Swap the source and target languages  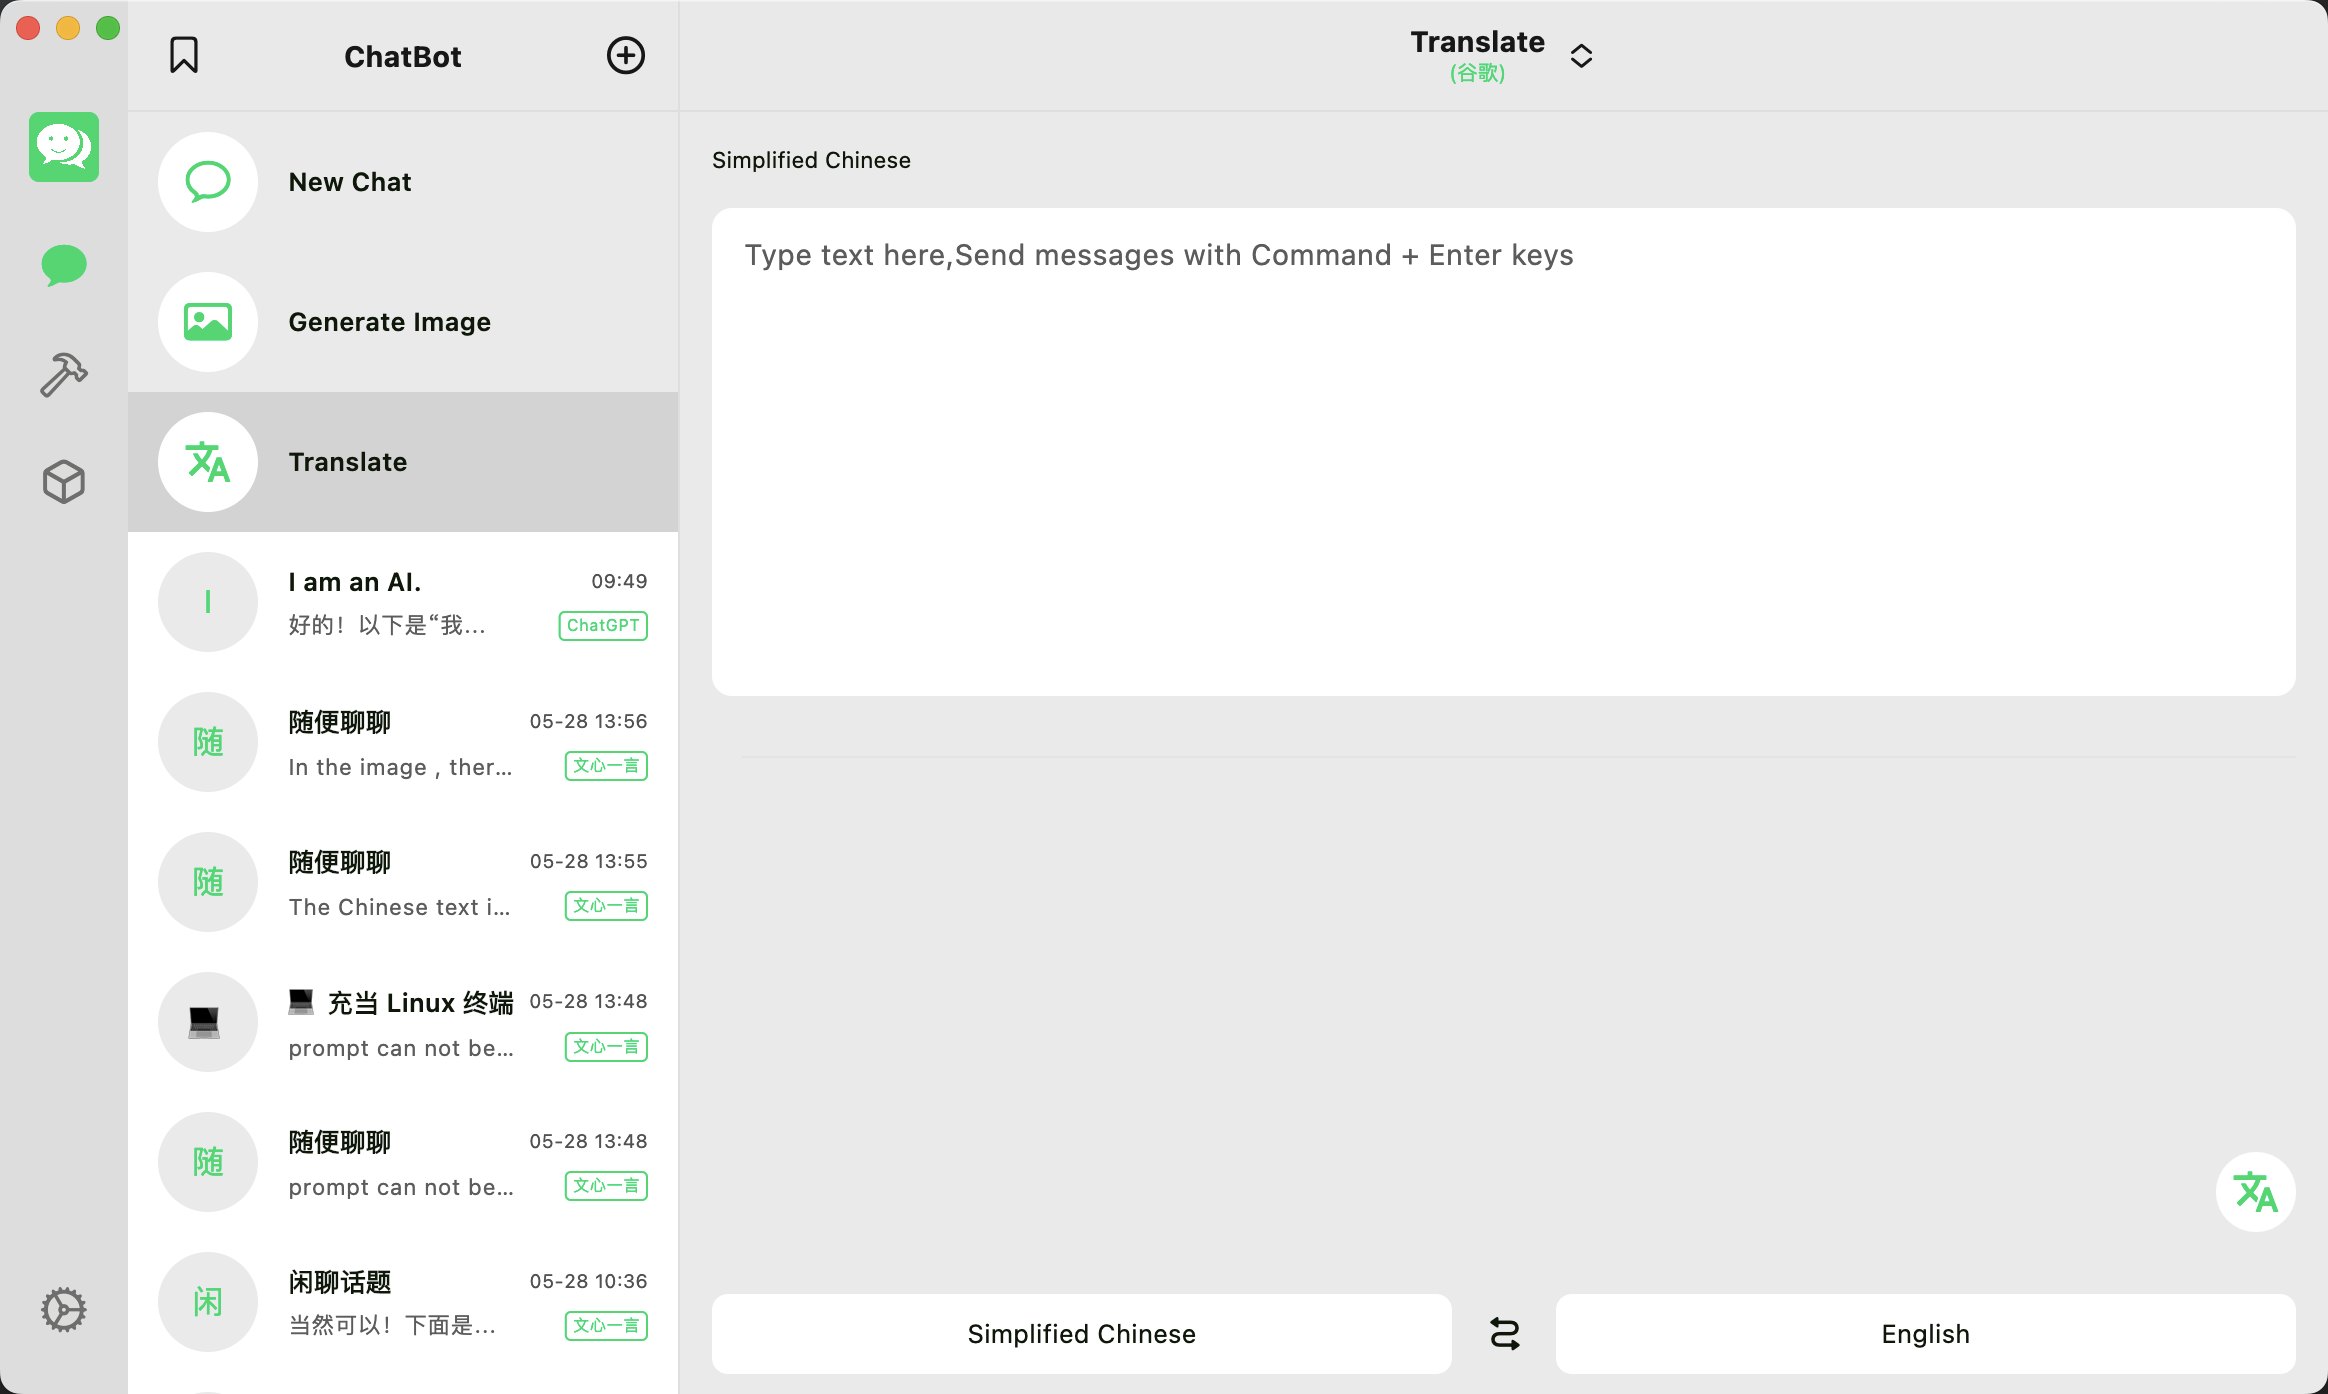click(x=1504, y=1334)
